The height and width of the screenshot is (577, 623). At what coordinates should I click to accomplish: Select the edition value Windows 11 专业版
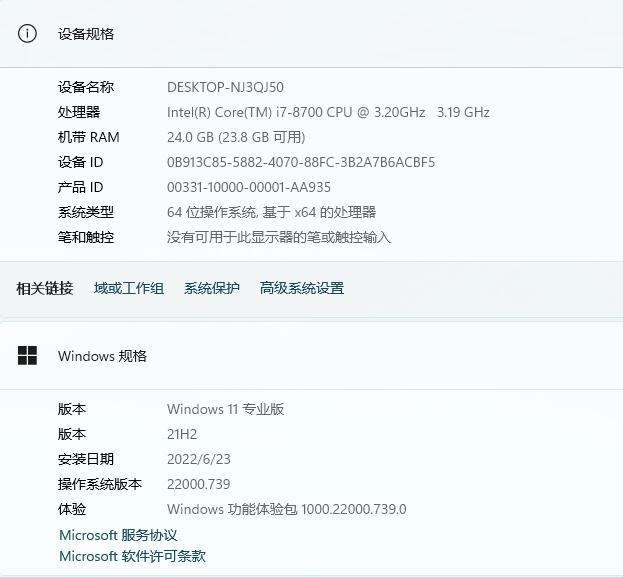(x=225, y=409)
